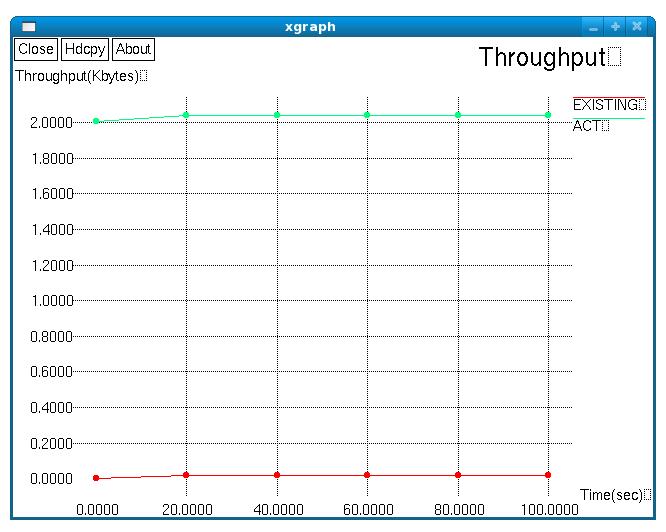Click the 1.8000 y-axis value
Image resolution: width=666 pixels, height=532 pixels.
53,159
